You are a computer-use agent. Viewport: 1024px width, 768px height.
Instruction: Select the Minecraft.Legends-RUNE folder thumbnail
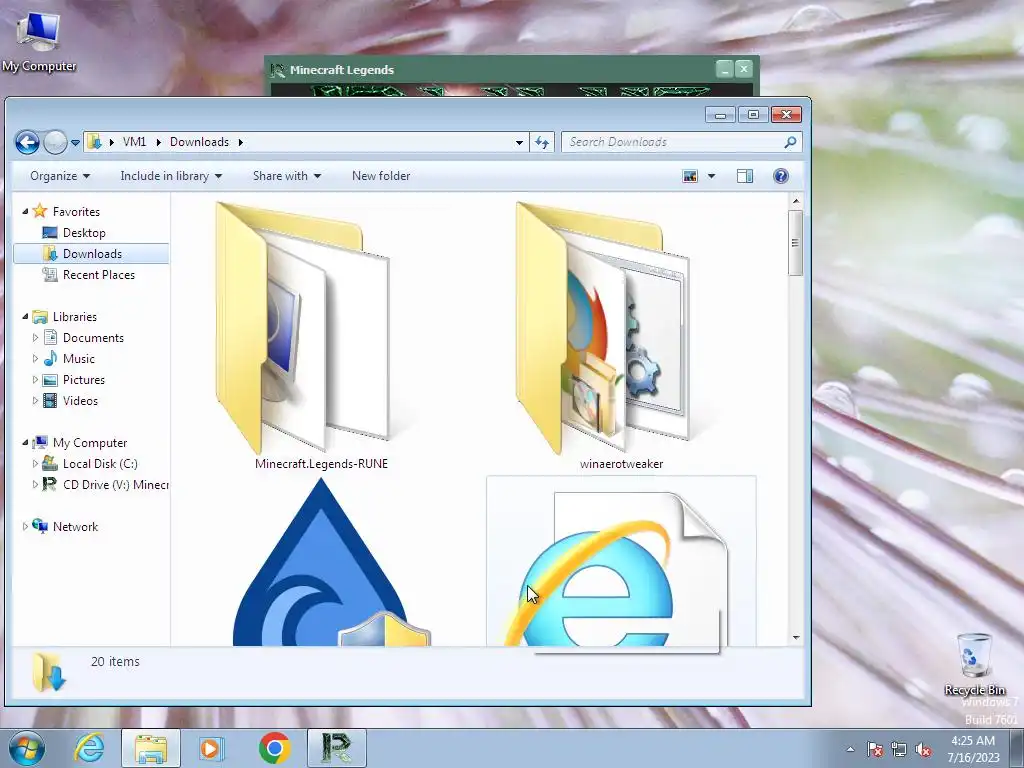coord(304,328)
